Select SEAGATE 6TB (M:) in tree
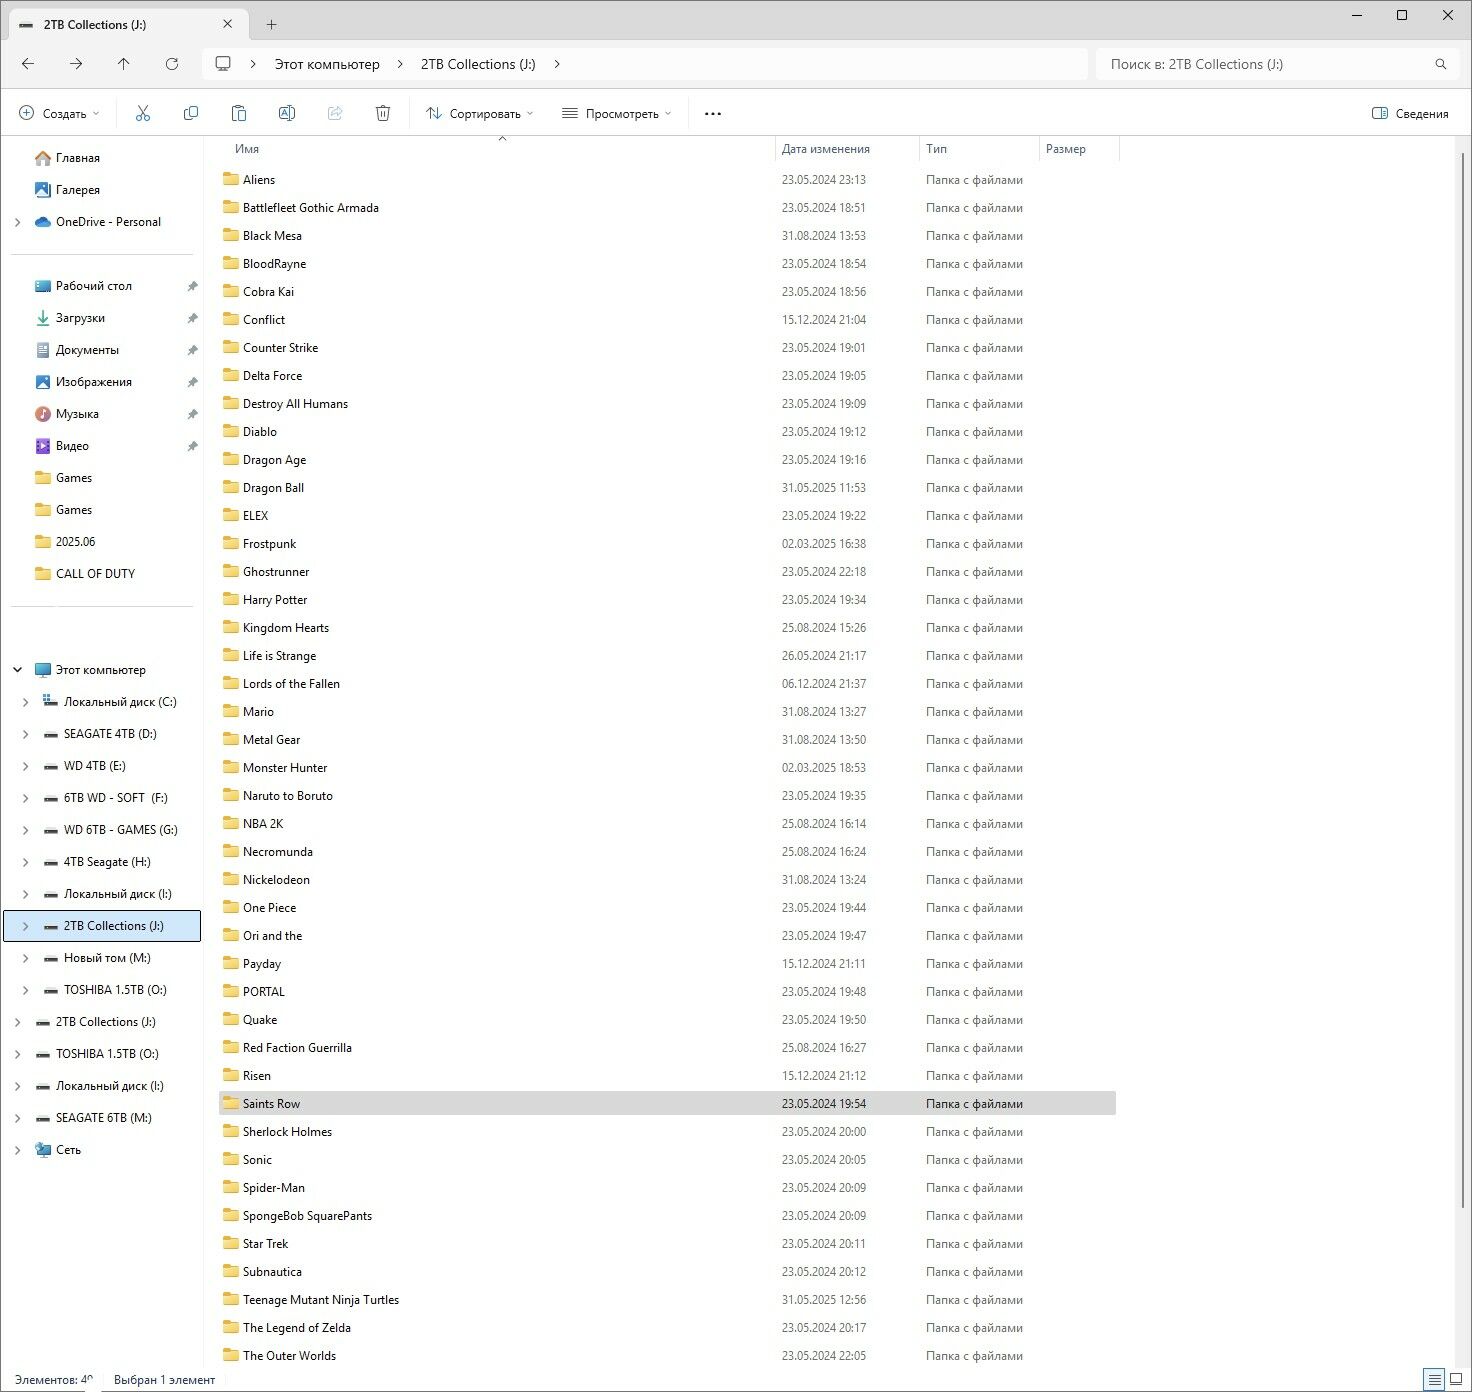This screenshot has height=1392, width=1472. point(104,1118)
